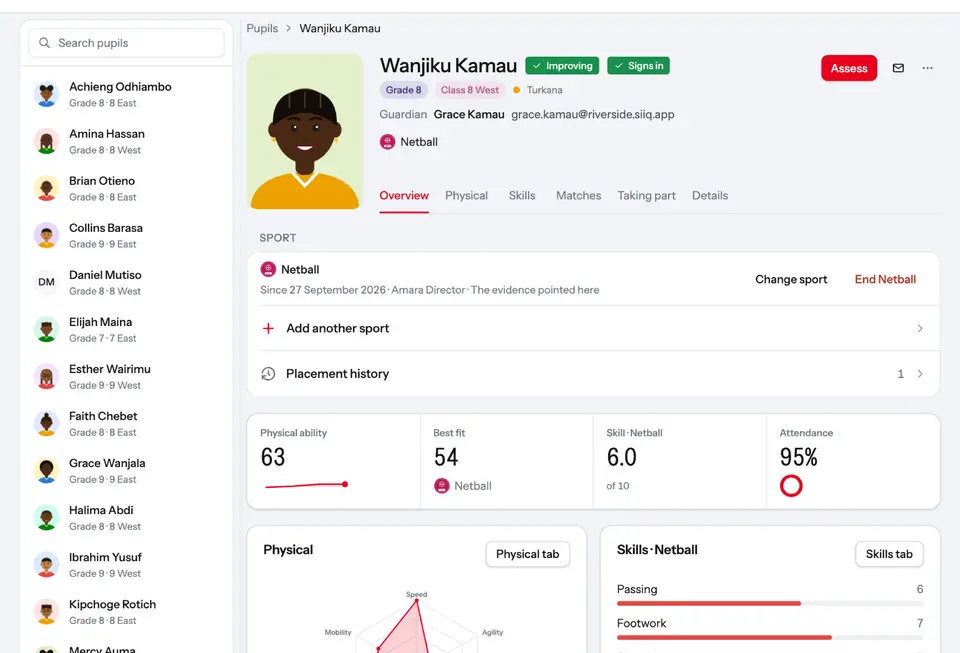The image size is (960, 653).
Task: Click Faith Chebet's avatar
Action: coord(47,424)
